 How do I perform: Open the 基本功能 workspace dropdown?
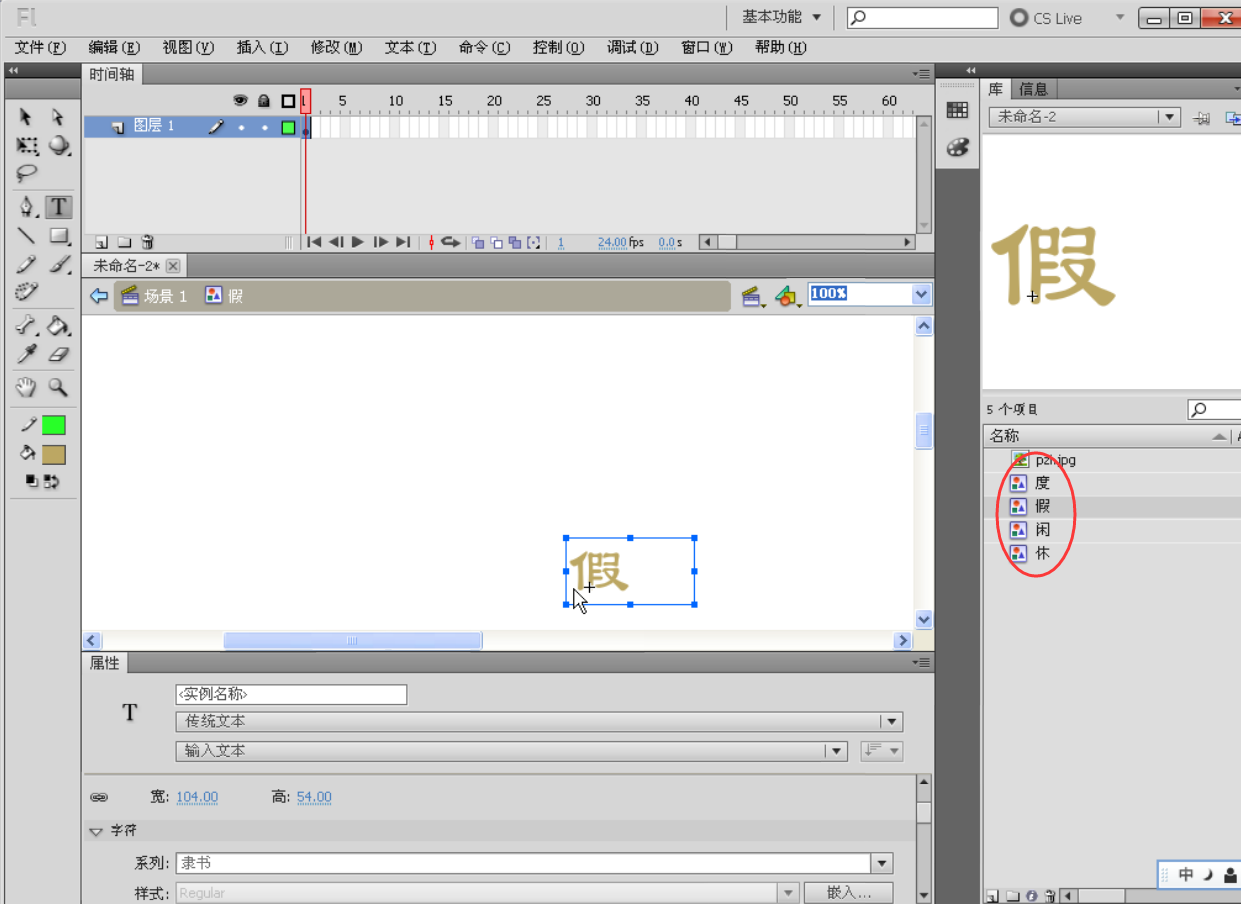click(781, 17)
